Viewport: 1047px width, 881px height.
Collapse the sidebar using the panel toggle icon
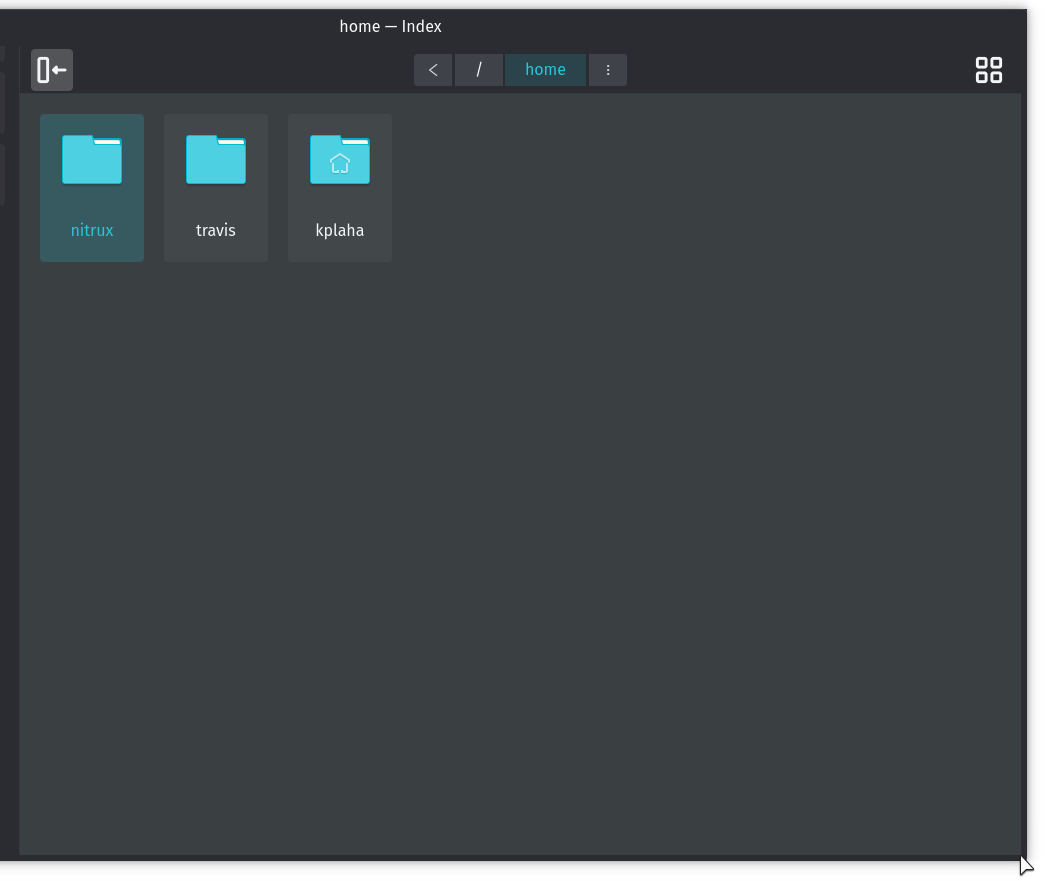[x=51, y=69]
